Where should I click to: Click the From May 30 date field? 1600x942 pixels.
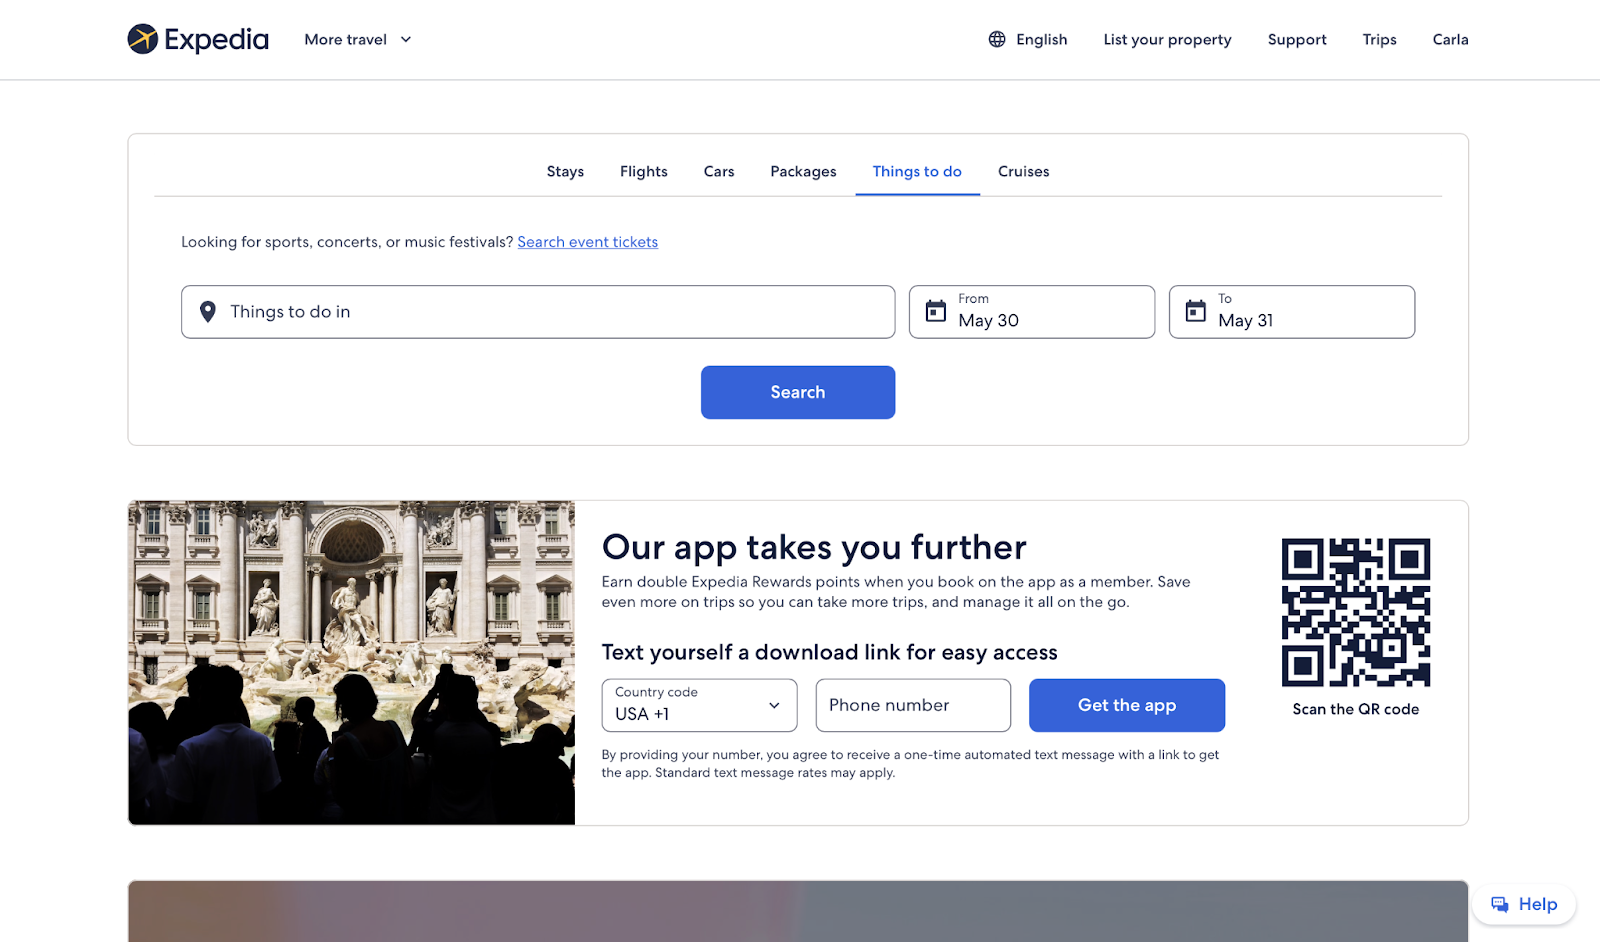(x=1032, y=312)
